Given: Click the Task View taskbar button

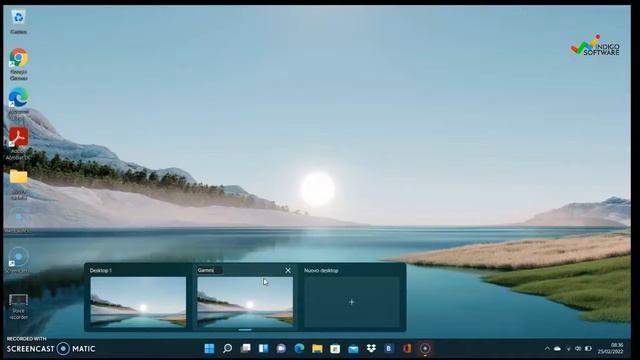Looking at the screenshot, I should [245, 348].
